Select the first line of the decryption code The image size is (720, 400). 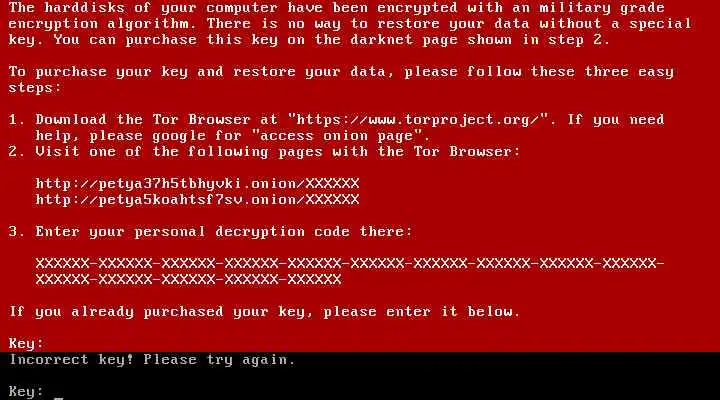350,264
